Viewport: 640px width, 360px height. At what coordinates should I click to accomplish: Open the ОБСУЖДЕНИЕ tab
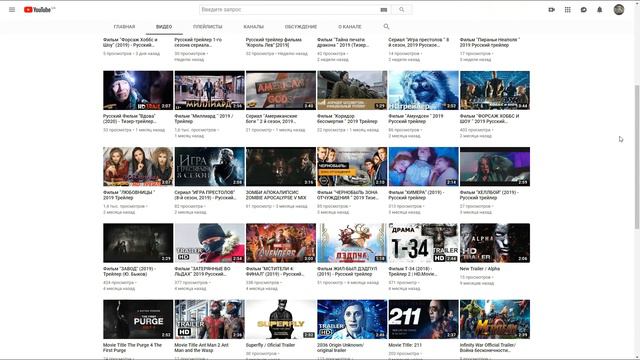pyautogui.click(x=301, y=27)
